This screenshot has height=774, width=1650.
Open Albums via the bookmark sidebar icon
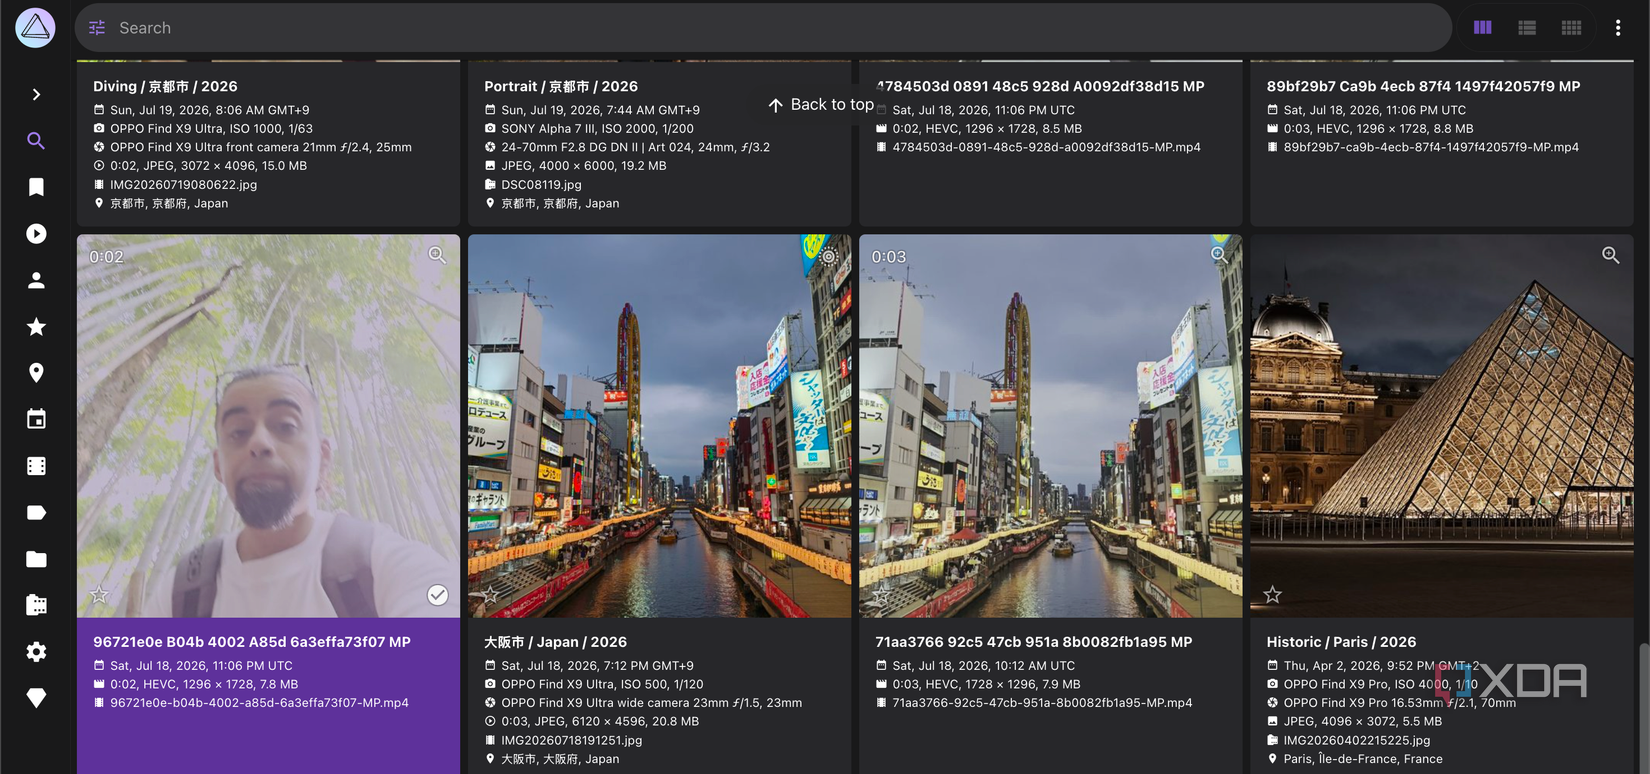coord(36,187)
